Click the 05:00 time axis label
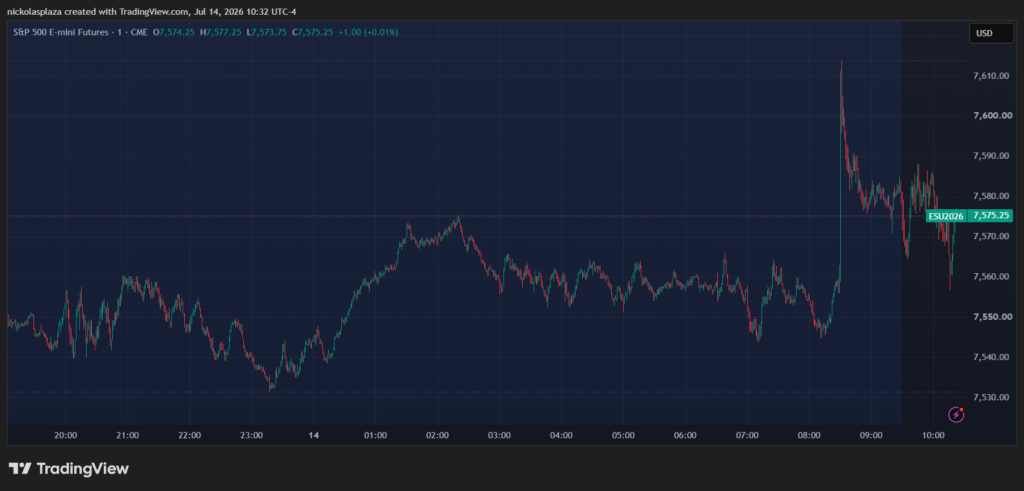 pos(624,436)
